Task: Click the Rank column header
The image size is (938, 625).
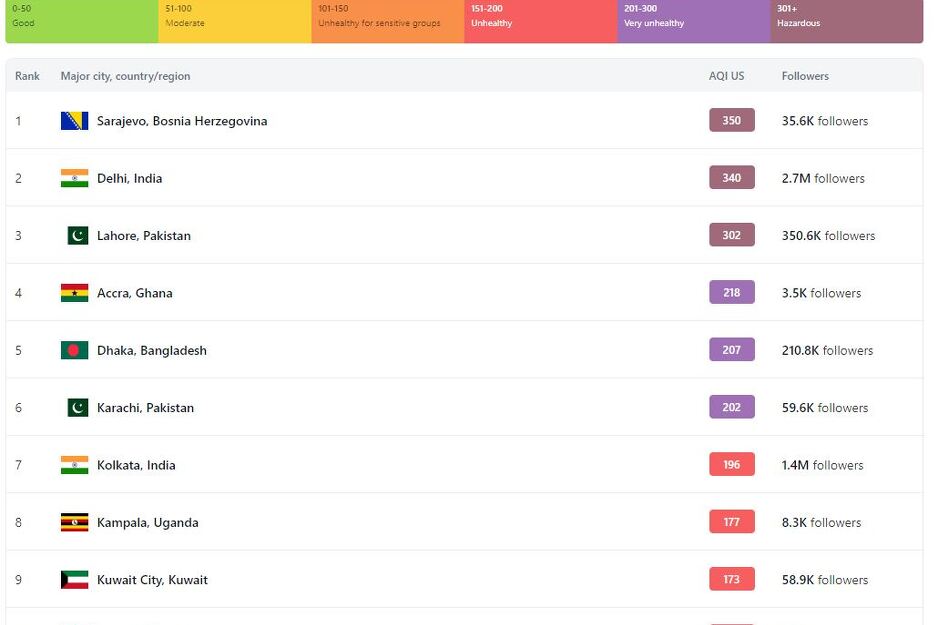Action: [27, 76]
